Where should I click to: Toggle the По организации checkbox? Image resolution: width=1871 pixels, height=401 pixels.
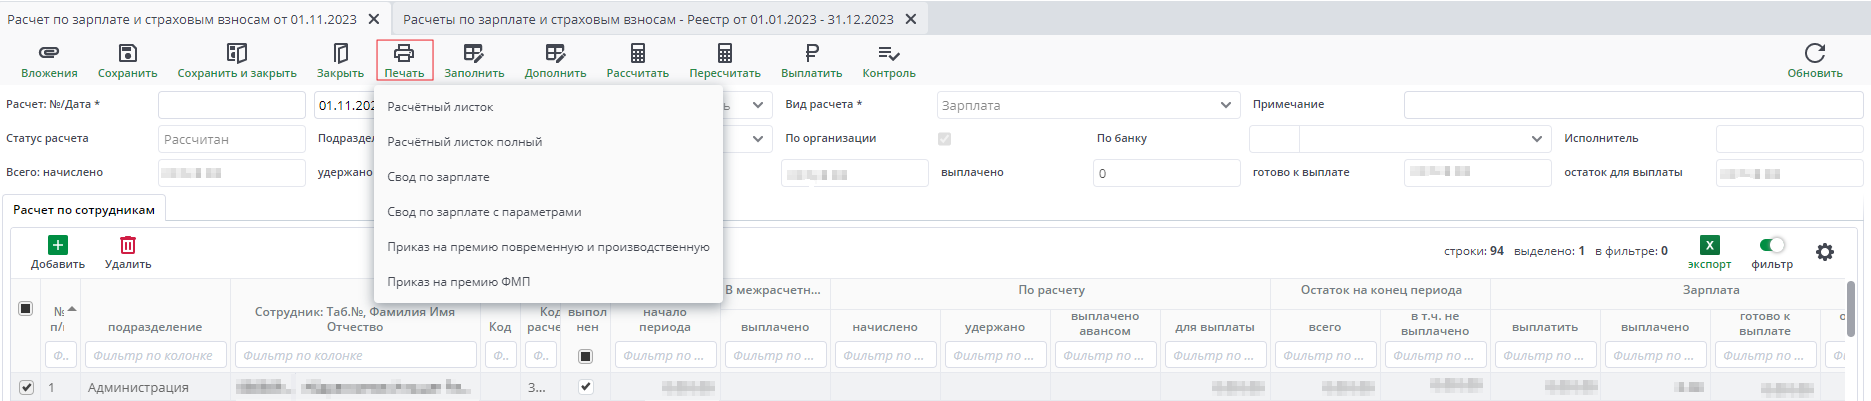tap(944, 139)
